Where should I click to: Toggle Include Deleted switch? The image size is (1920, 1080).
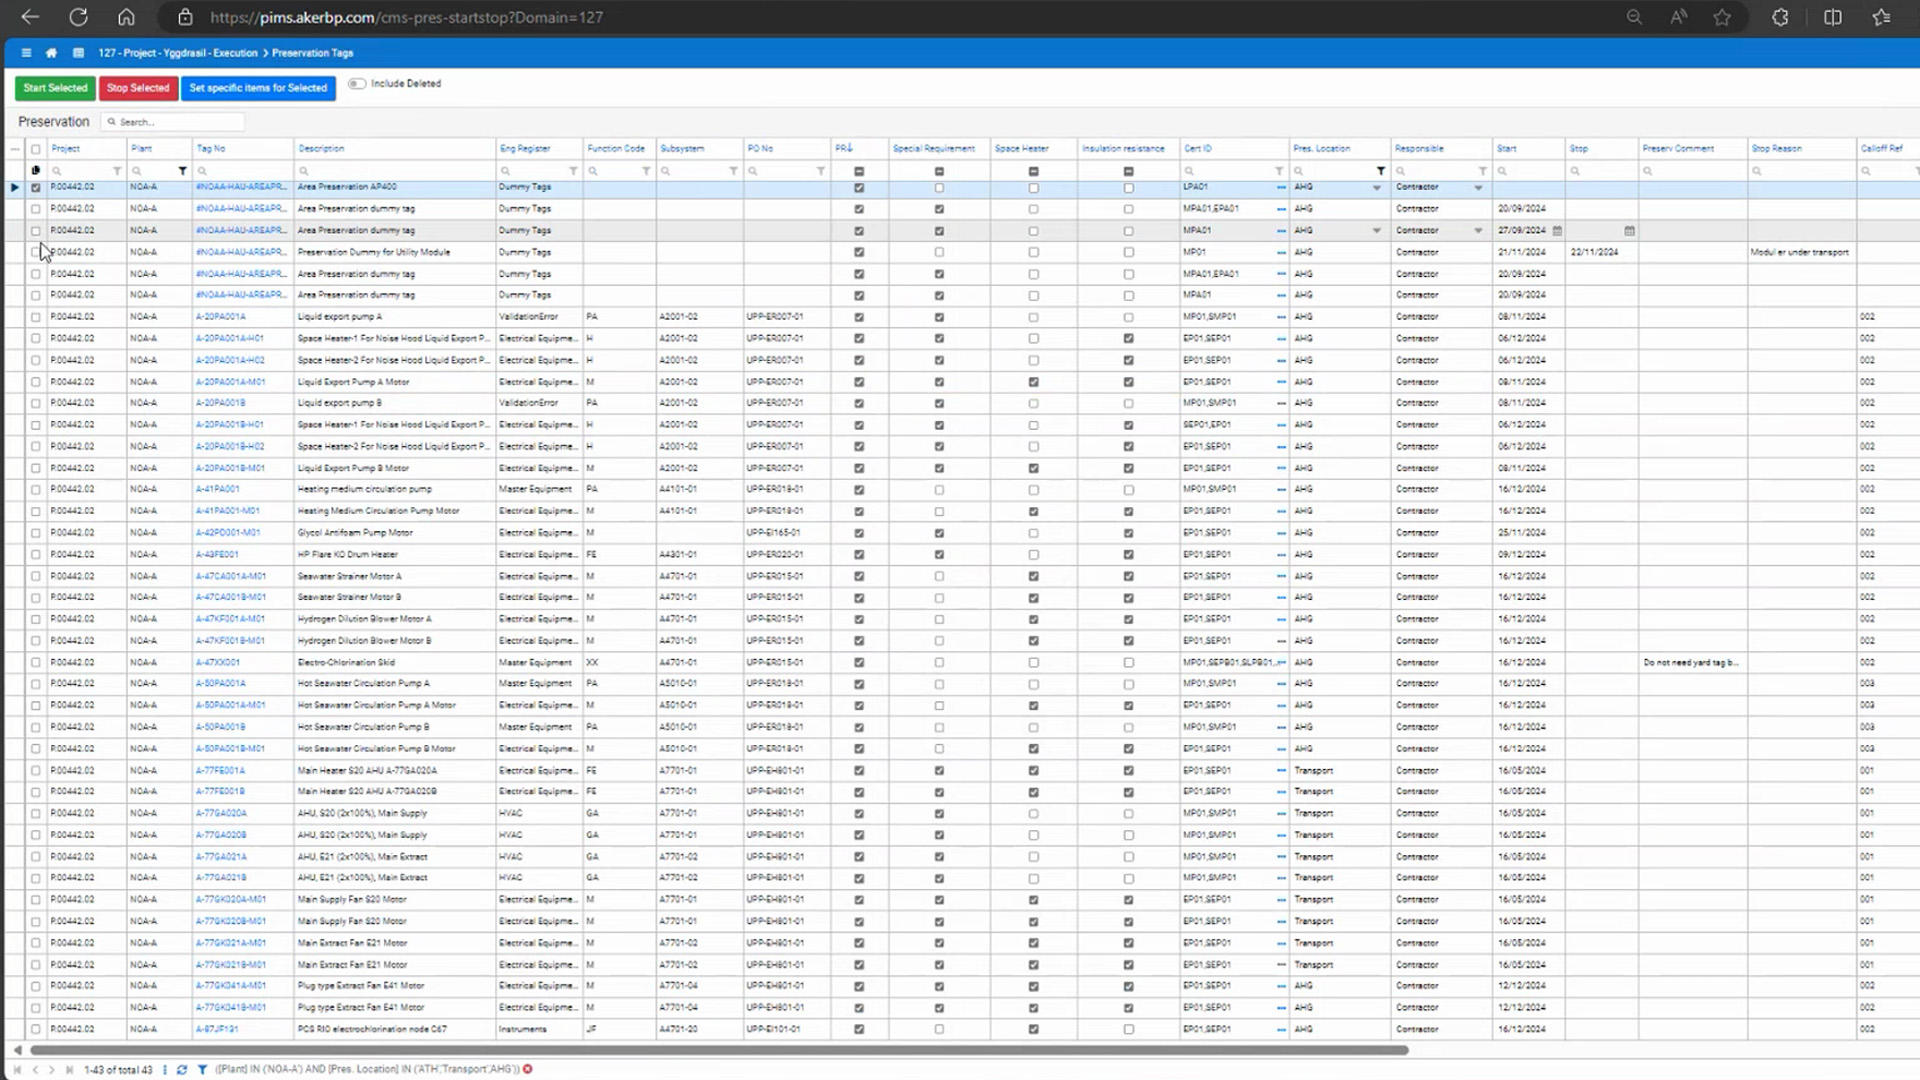pos(357,84)
